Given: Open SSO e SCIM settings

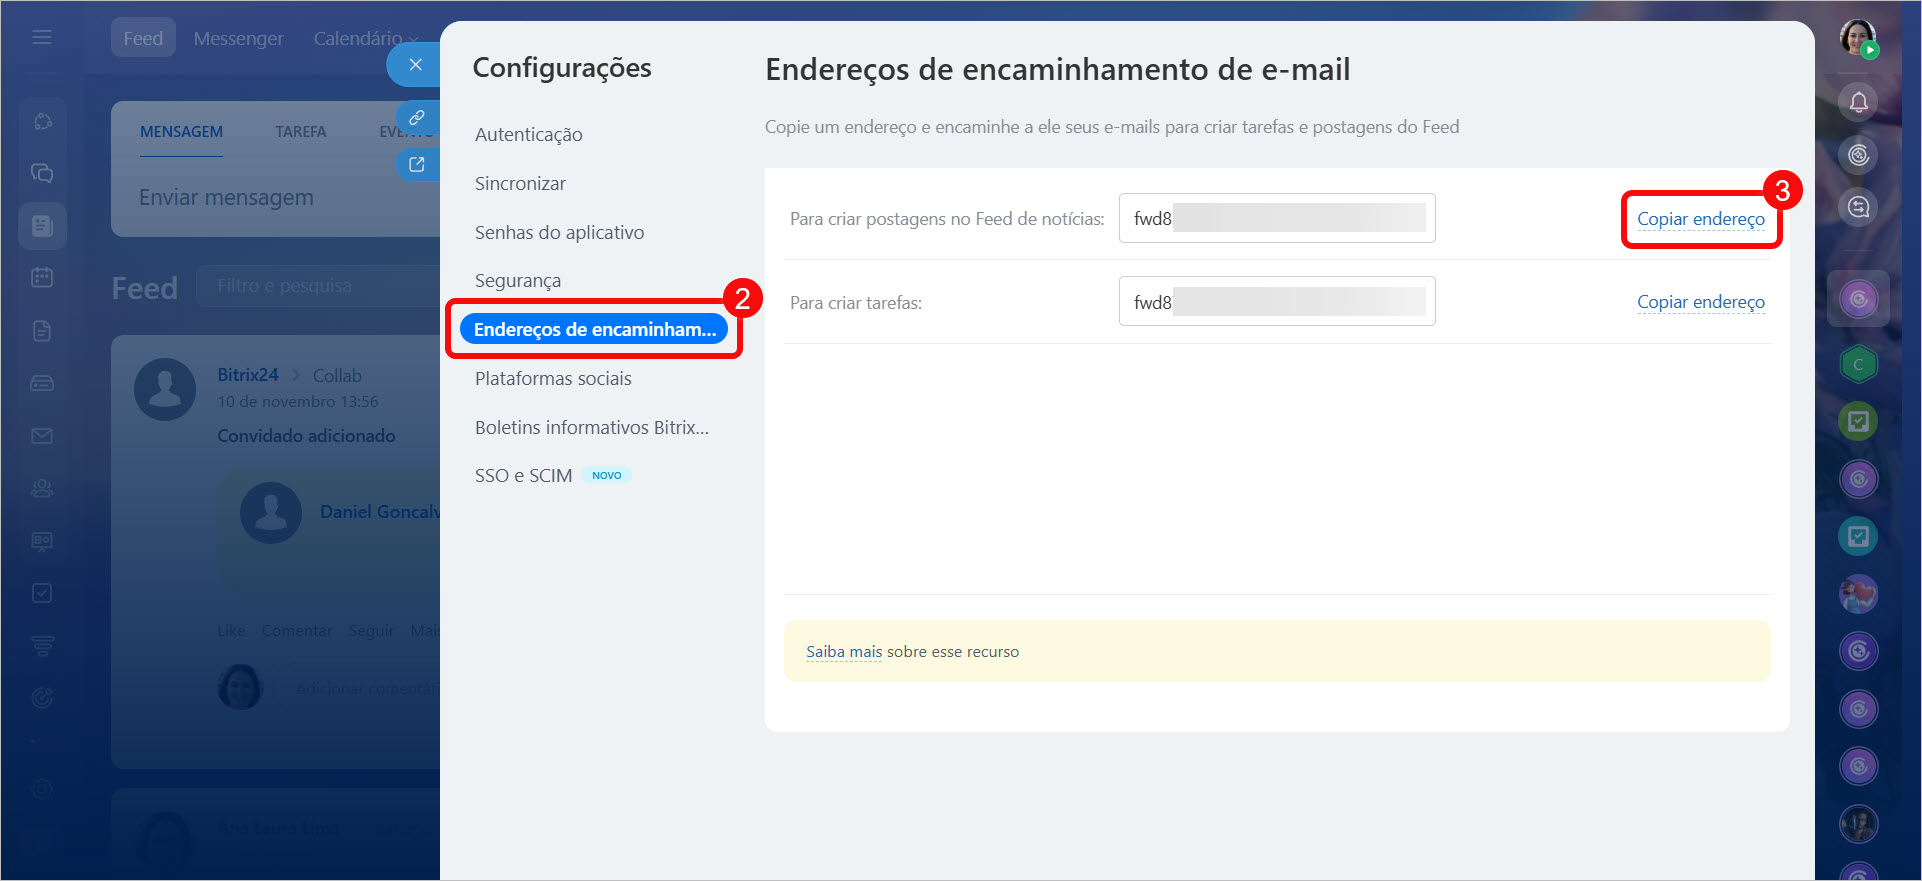Looking at the screenshot, I should (x=523, y=476).
